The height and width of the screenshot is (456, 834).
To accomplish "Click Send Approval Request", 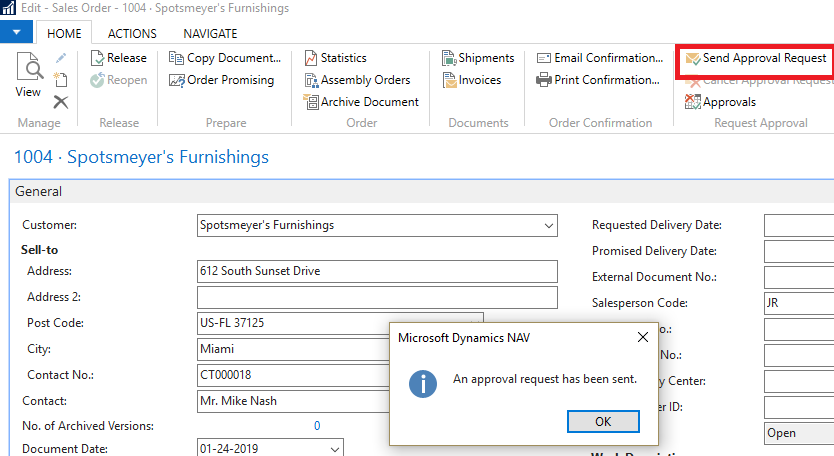I will tap(756, 58).
